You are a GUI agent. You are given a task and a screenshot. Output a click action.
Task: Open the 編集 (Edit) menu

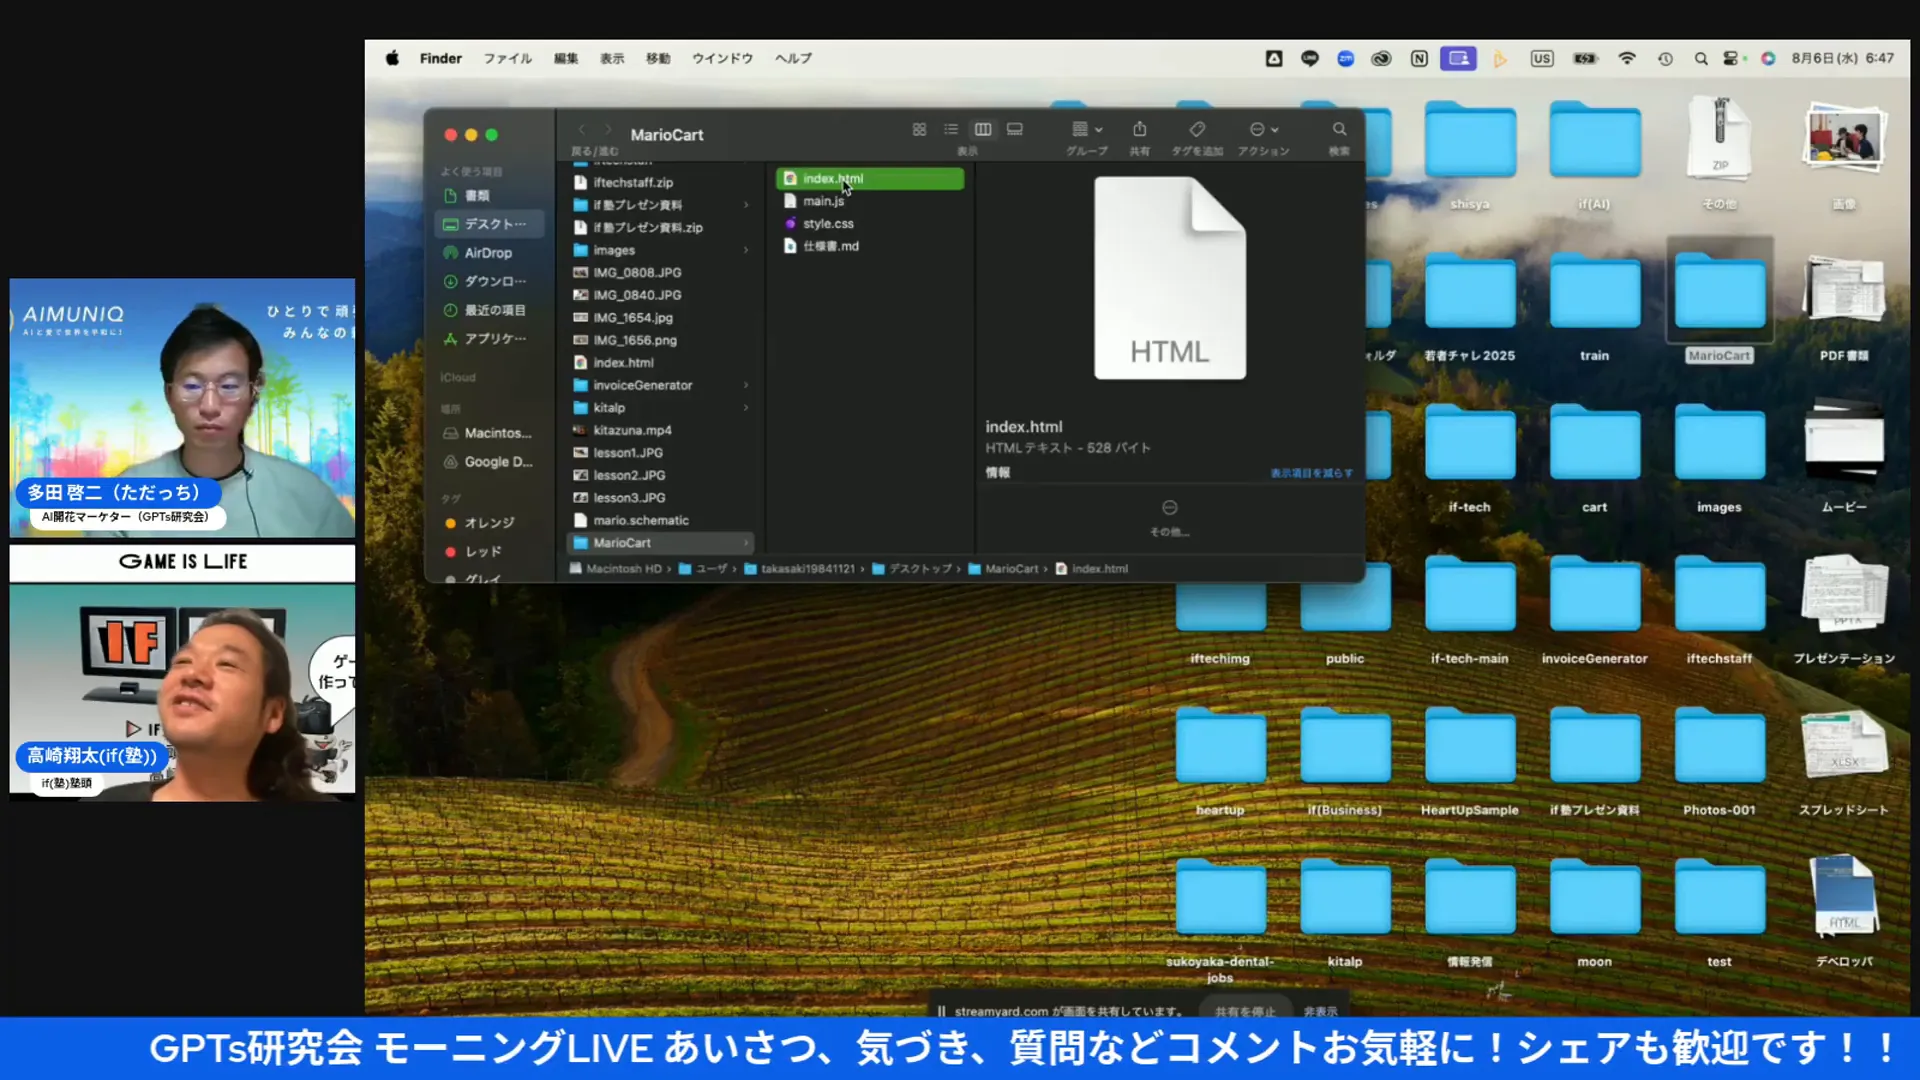tap(566, 58)
